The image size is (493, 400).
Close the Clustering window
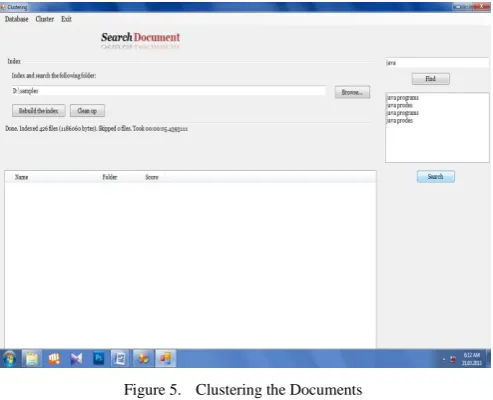[482, 6]
